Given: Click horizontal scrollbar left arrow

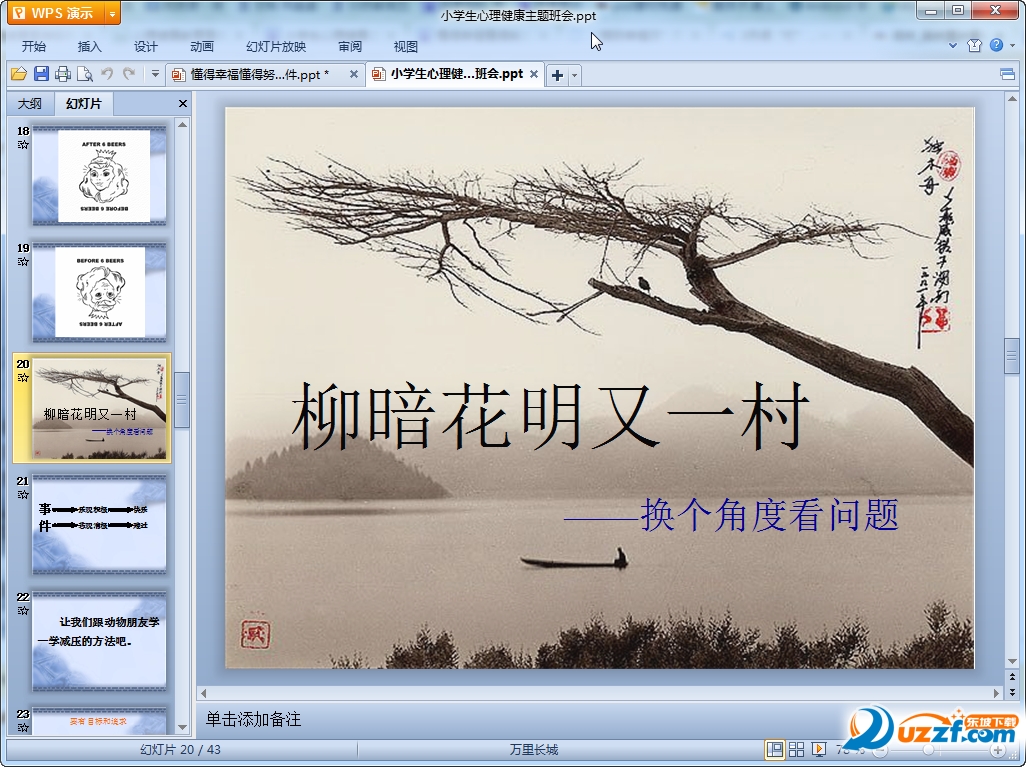Looking at the screenshot, I should pyautogui.click(x=203, y=692).
